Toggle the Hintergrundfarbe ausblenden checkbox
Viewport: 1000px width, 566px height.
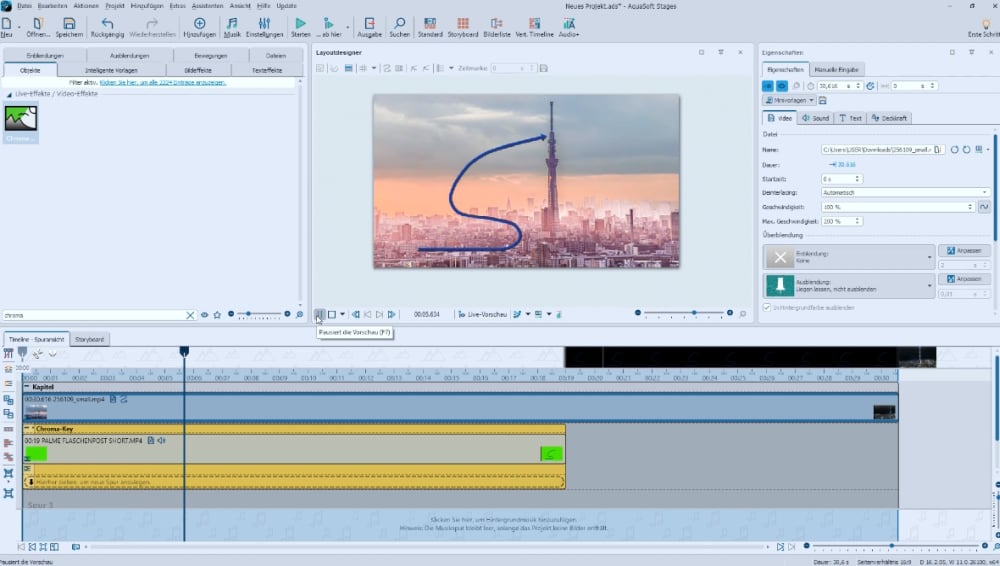pos(768,308)
